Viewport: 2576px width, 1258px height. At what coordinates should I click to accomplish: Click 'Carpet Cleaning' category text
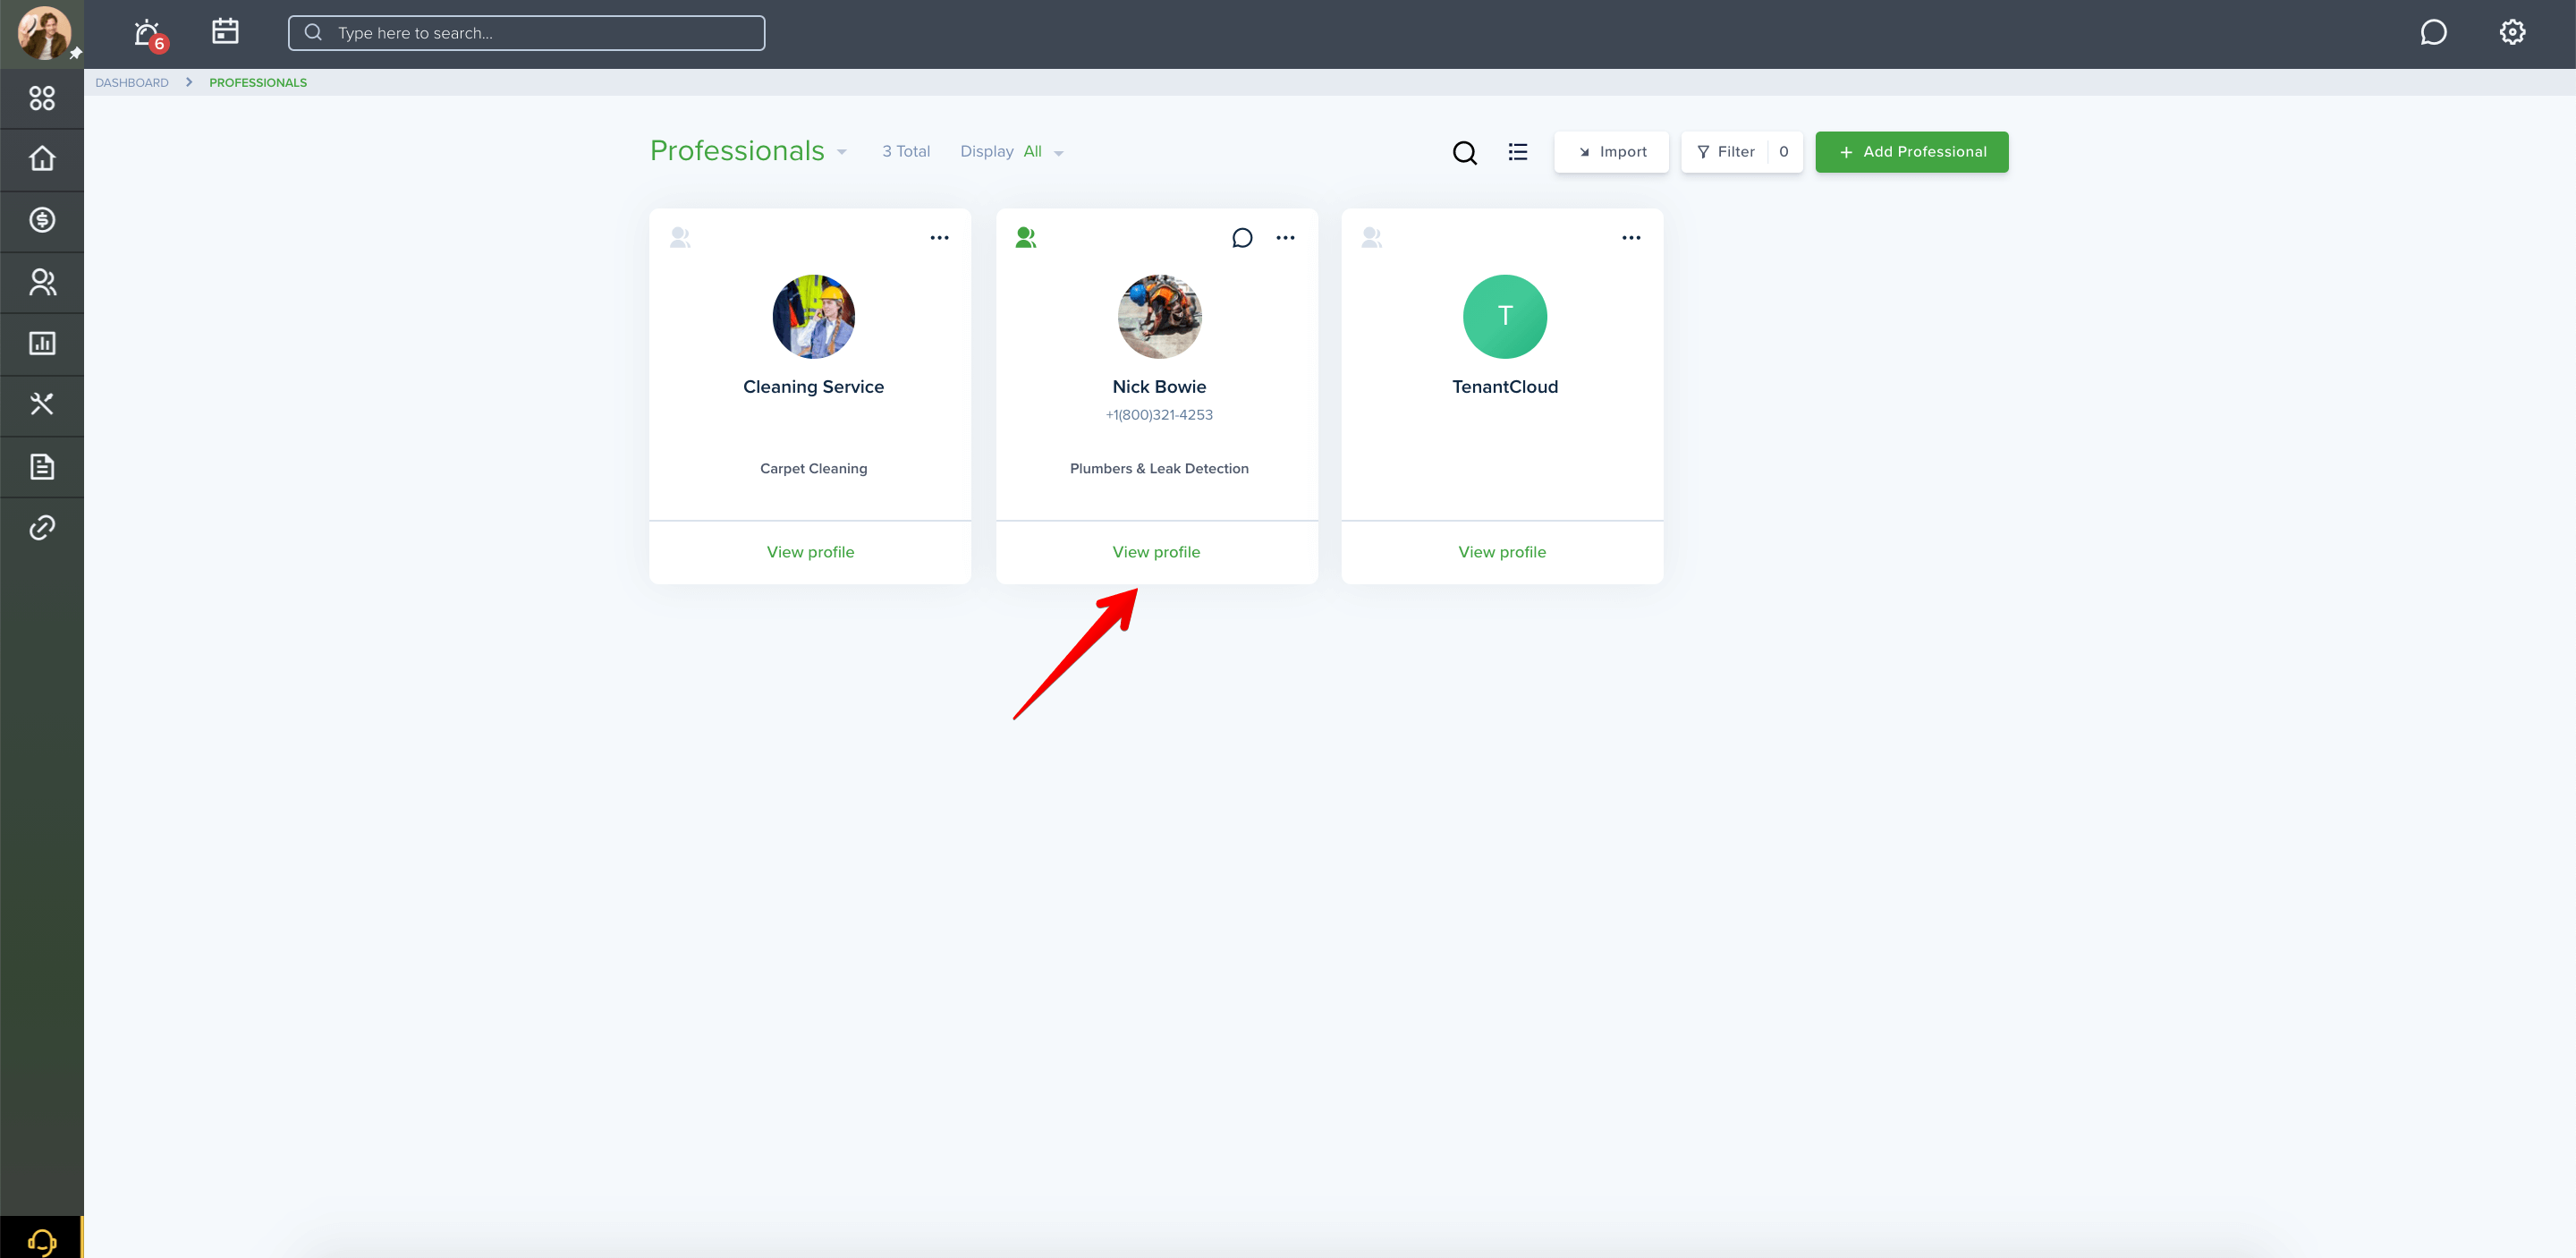[813, 469]
